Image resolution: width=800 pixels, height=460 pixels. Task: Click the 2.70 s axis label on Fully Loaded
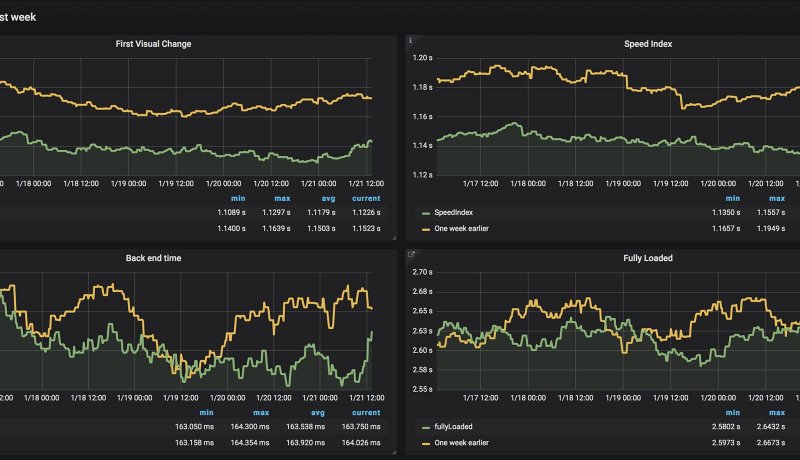(x=422, y=272)
